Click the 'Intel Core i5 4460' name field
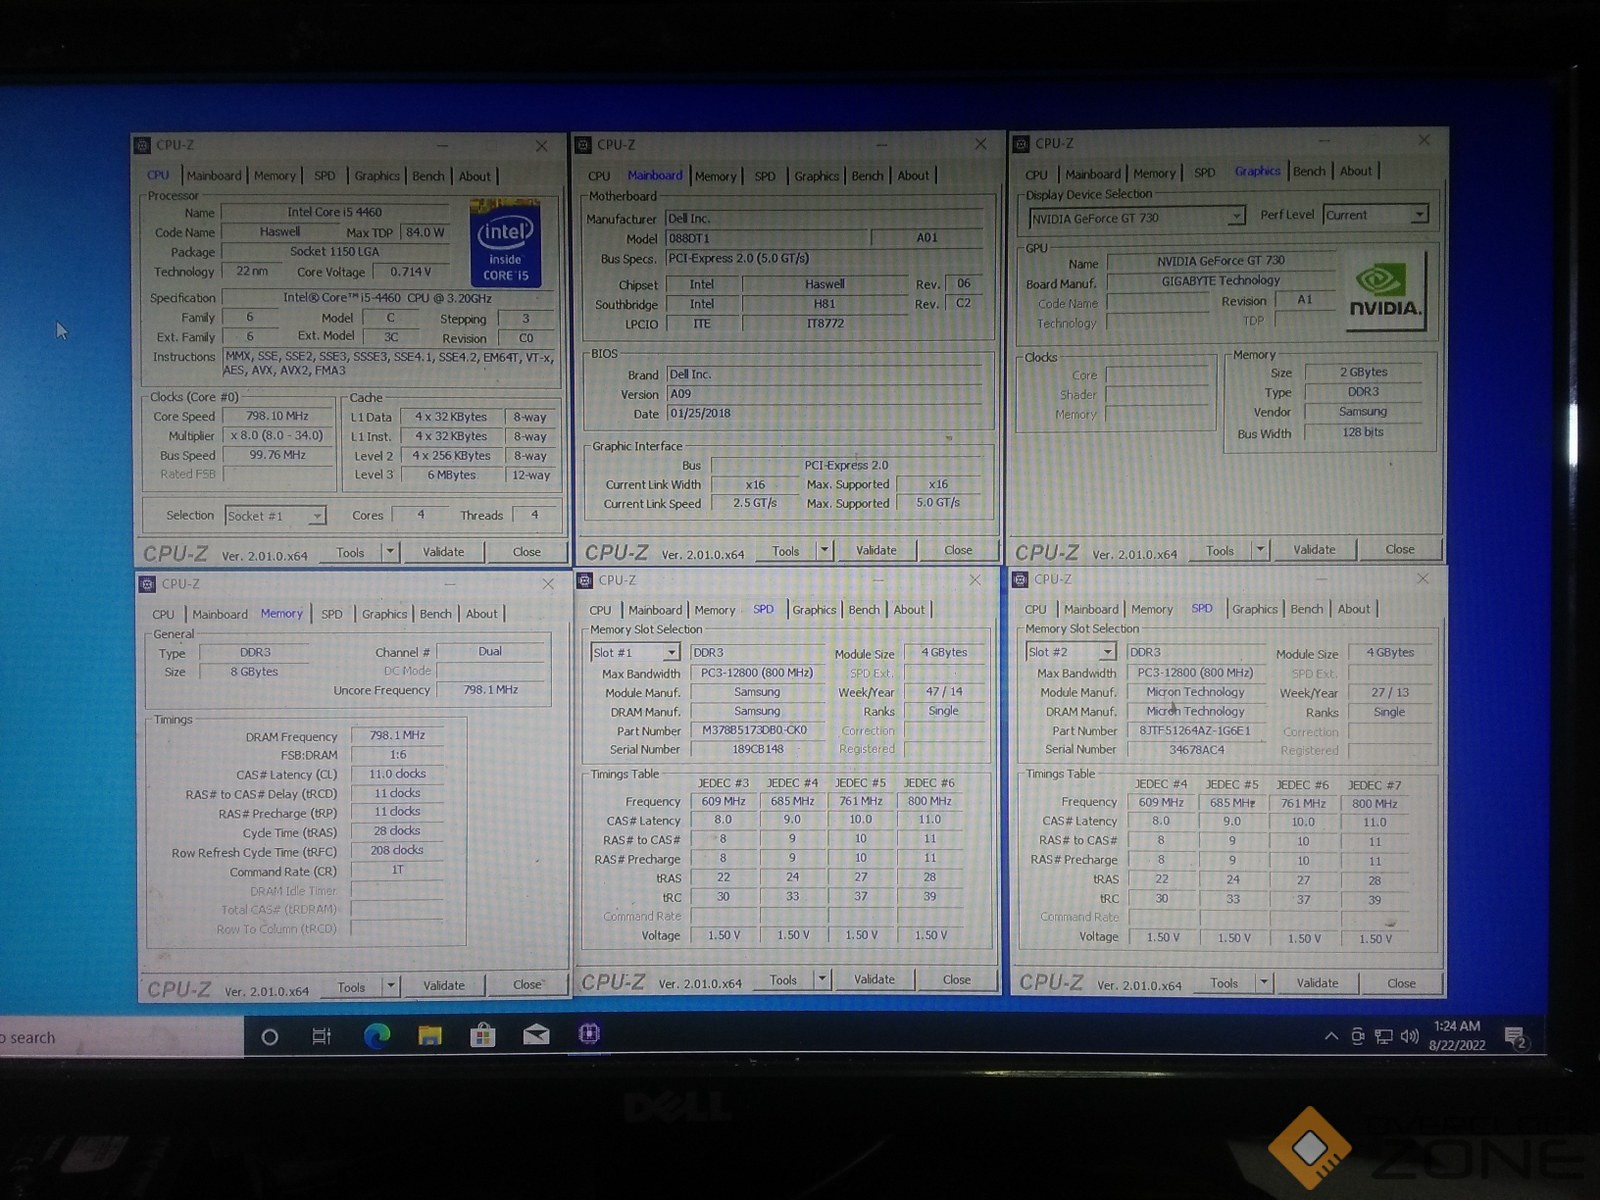Screen dimensions: 1600x1200 tap(335, 212)
